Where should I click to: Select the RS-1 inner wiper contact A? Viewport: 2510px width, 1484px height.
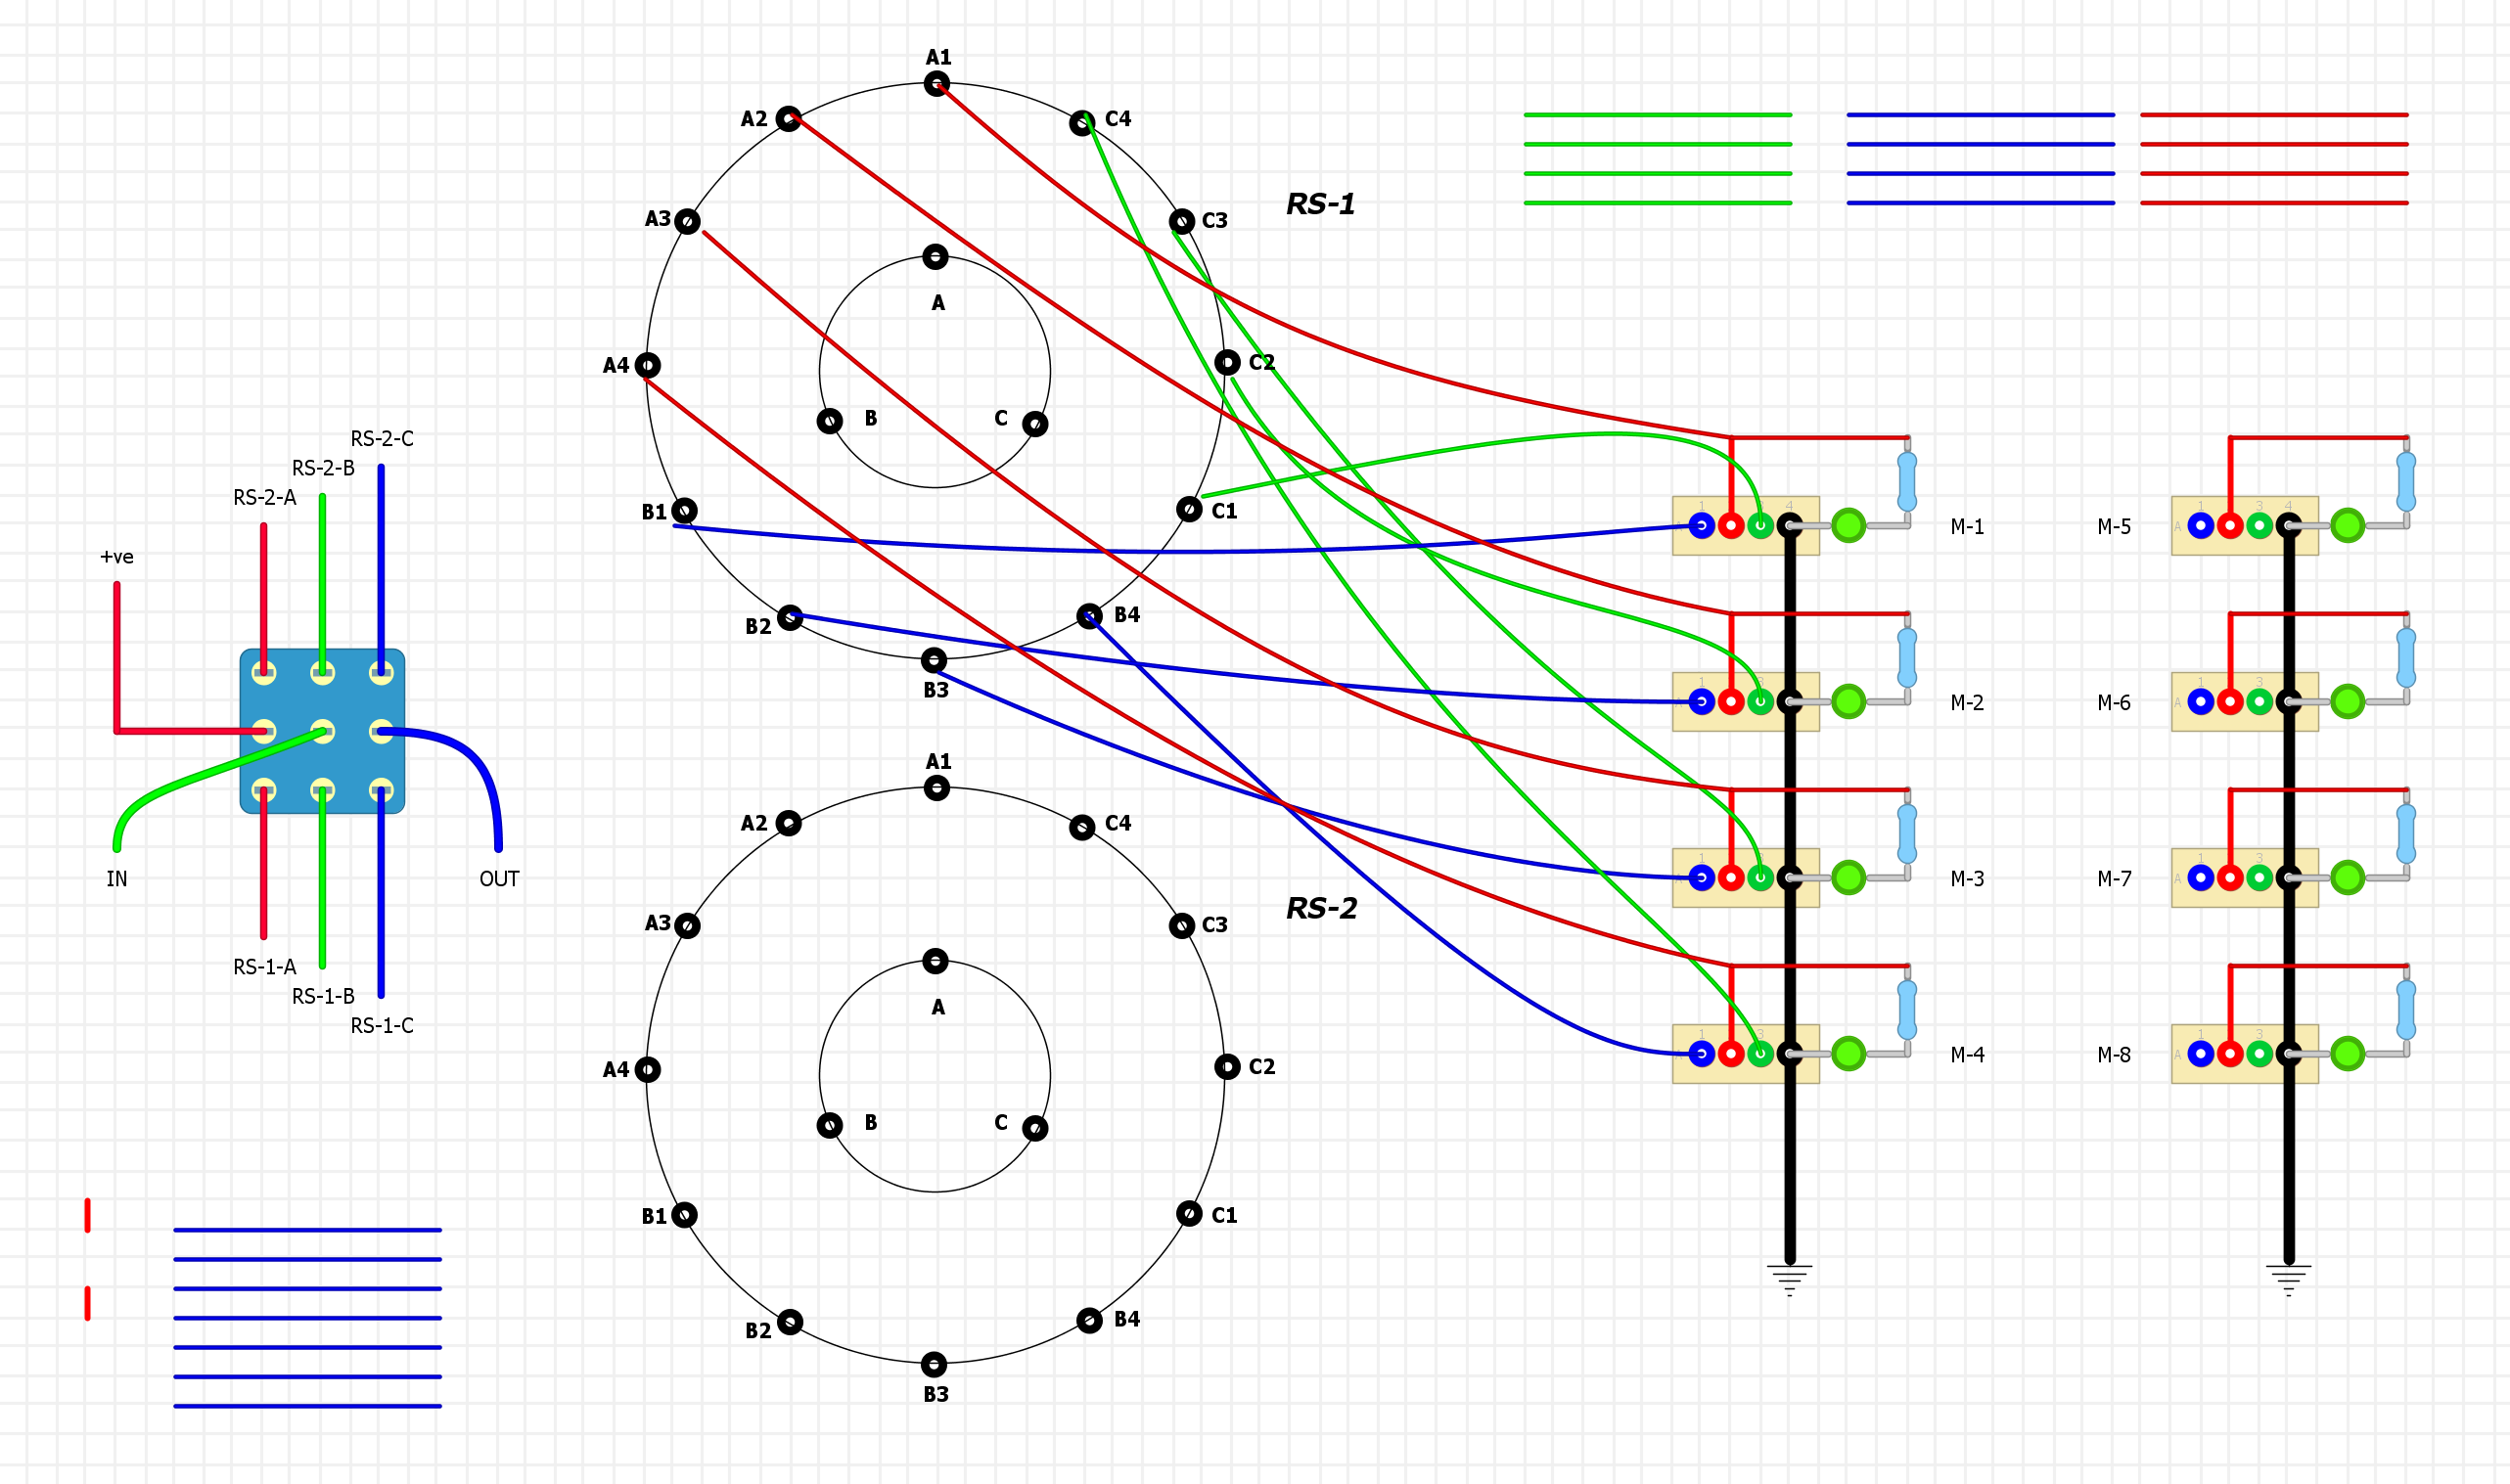tap(935, 257)
